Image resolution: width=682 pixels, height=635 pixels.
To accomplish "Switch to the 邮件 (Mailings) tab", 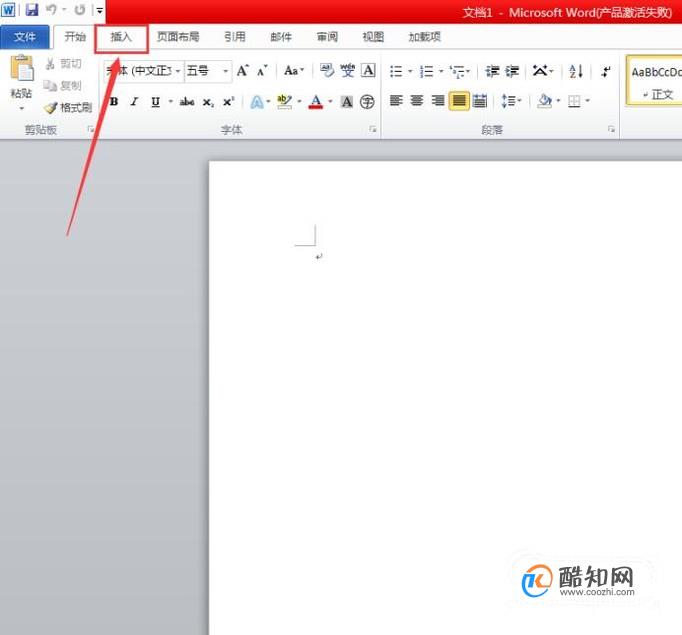I will click(x=281, y=37).
